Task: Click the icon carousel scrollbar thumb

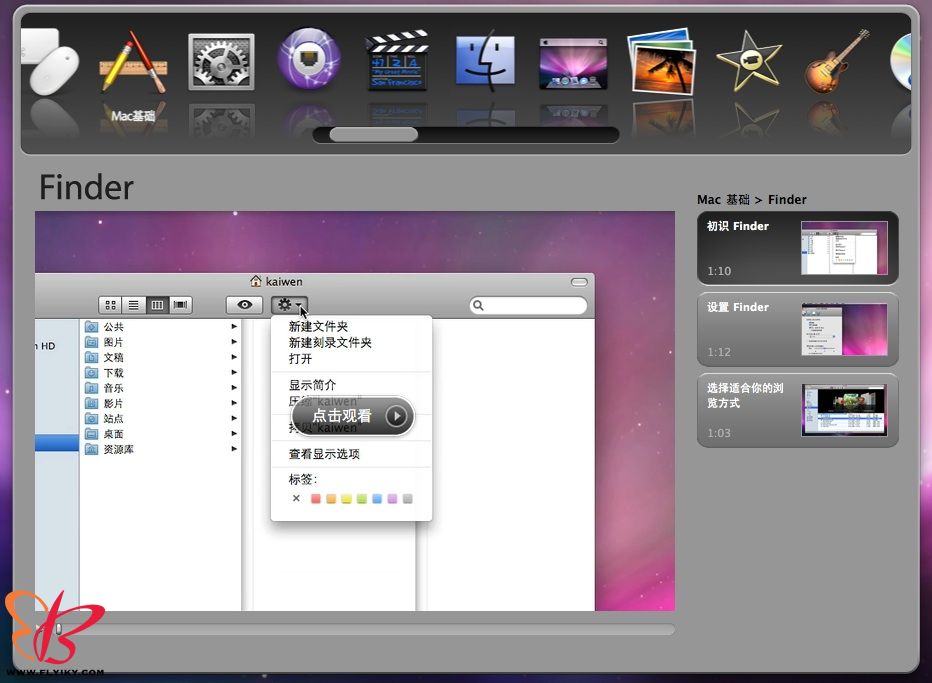Action: click(373, 134)
